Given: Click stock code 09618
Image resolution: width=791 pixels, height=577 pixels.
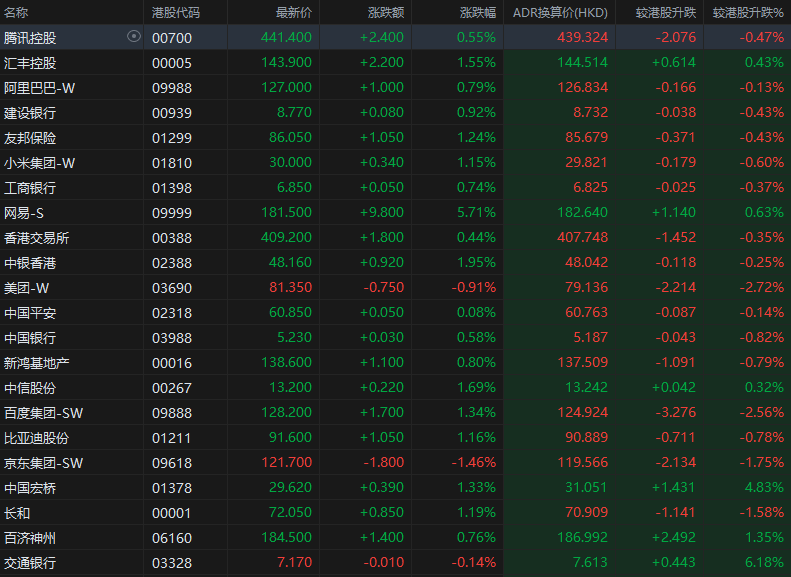Looking at the screenshot, I should 172,463.
